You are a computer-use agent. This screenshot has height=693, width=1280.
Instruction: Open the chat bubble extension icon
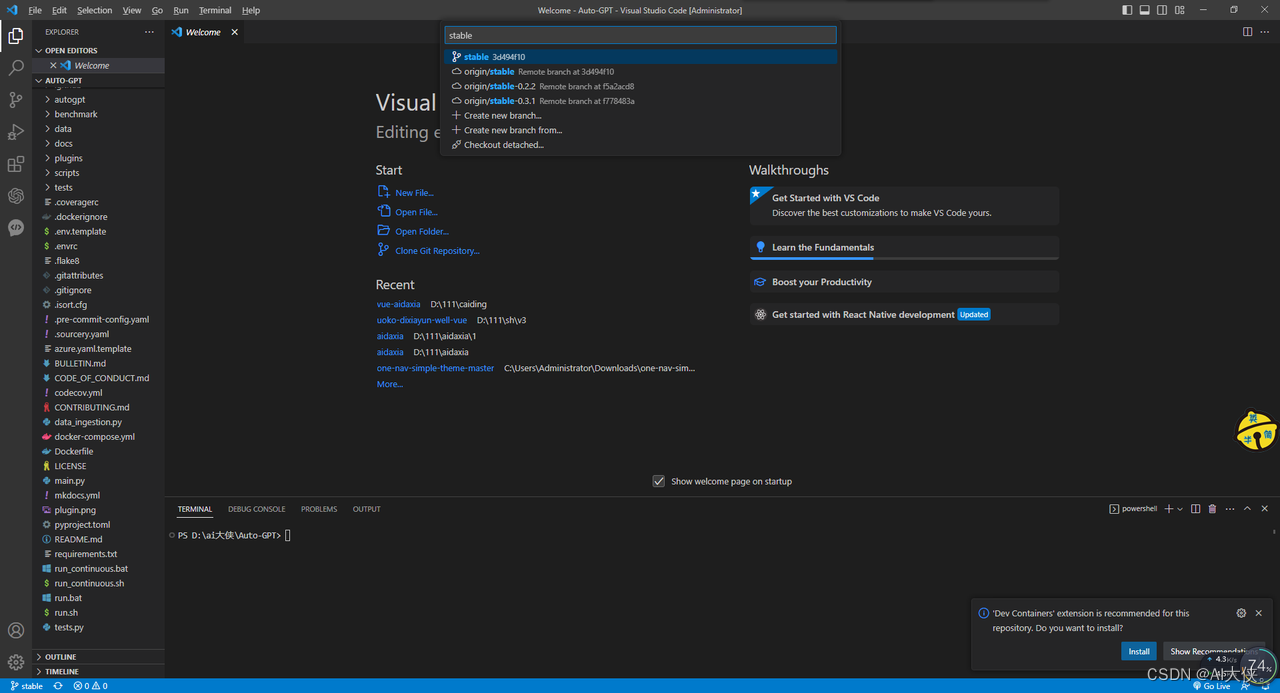[x=15, y=228]
